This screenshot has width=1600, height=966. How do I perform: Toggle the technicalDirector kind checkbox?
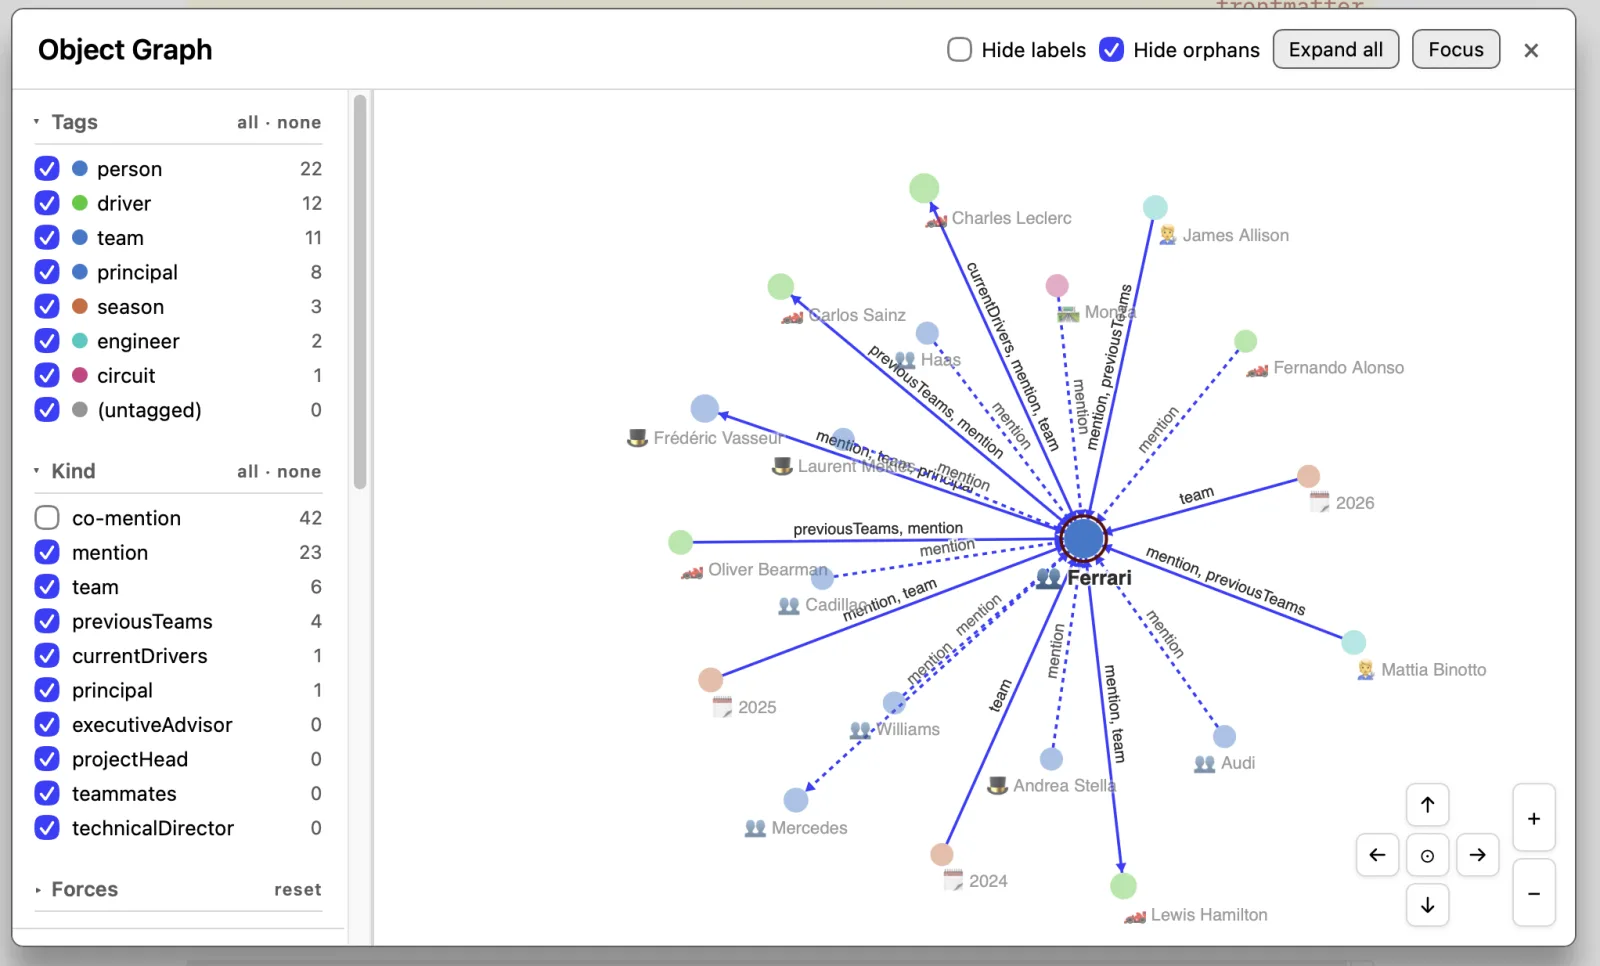tap(47, 828)
